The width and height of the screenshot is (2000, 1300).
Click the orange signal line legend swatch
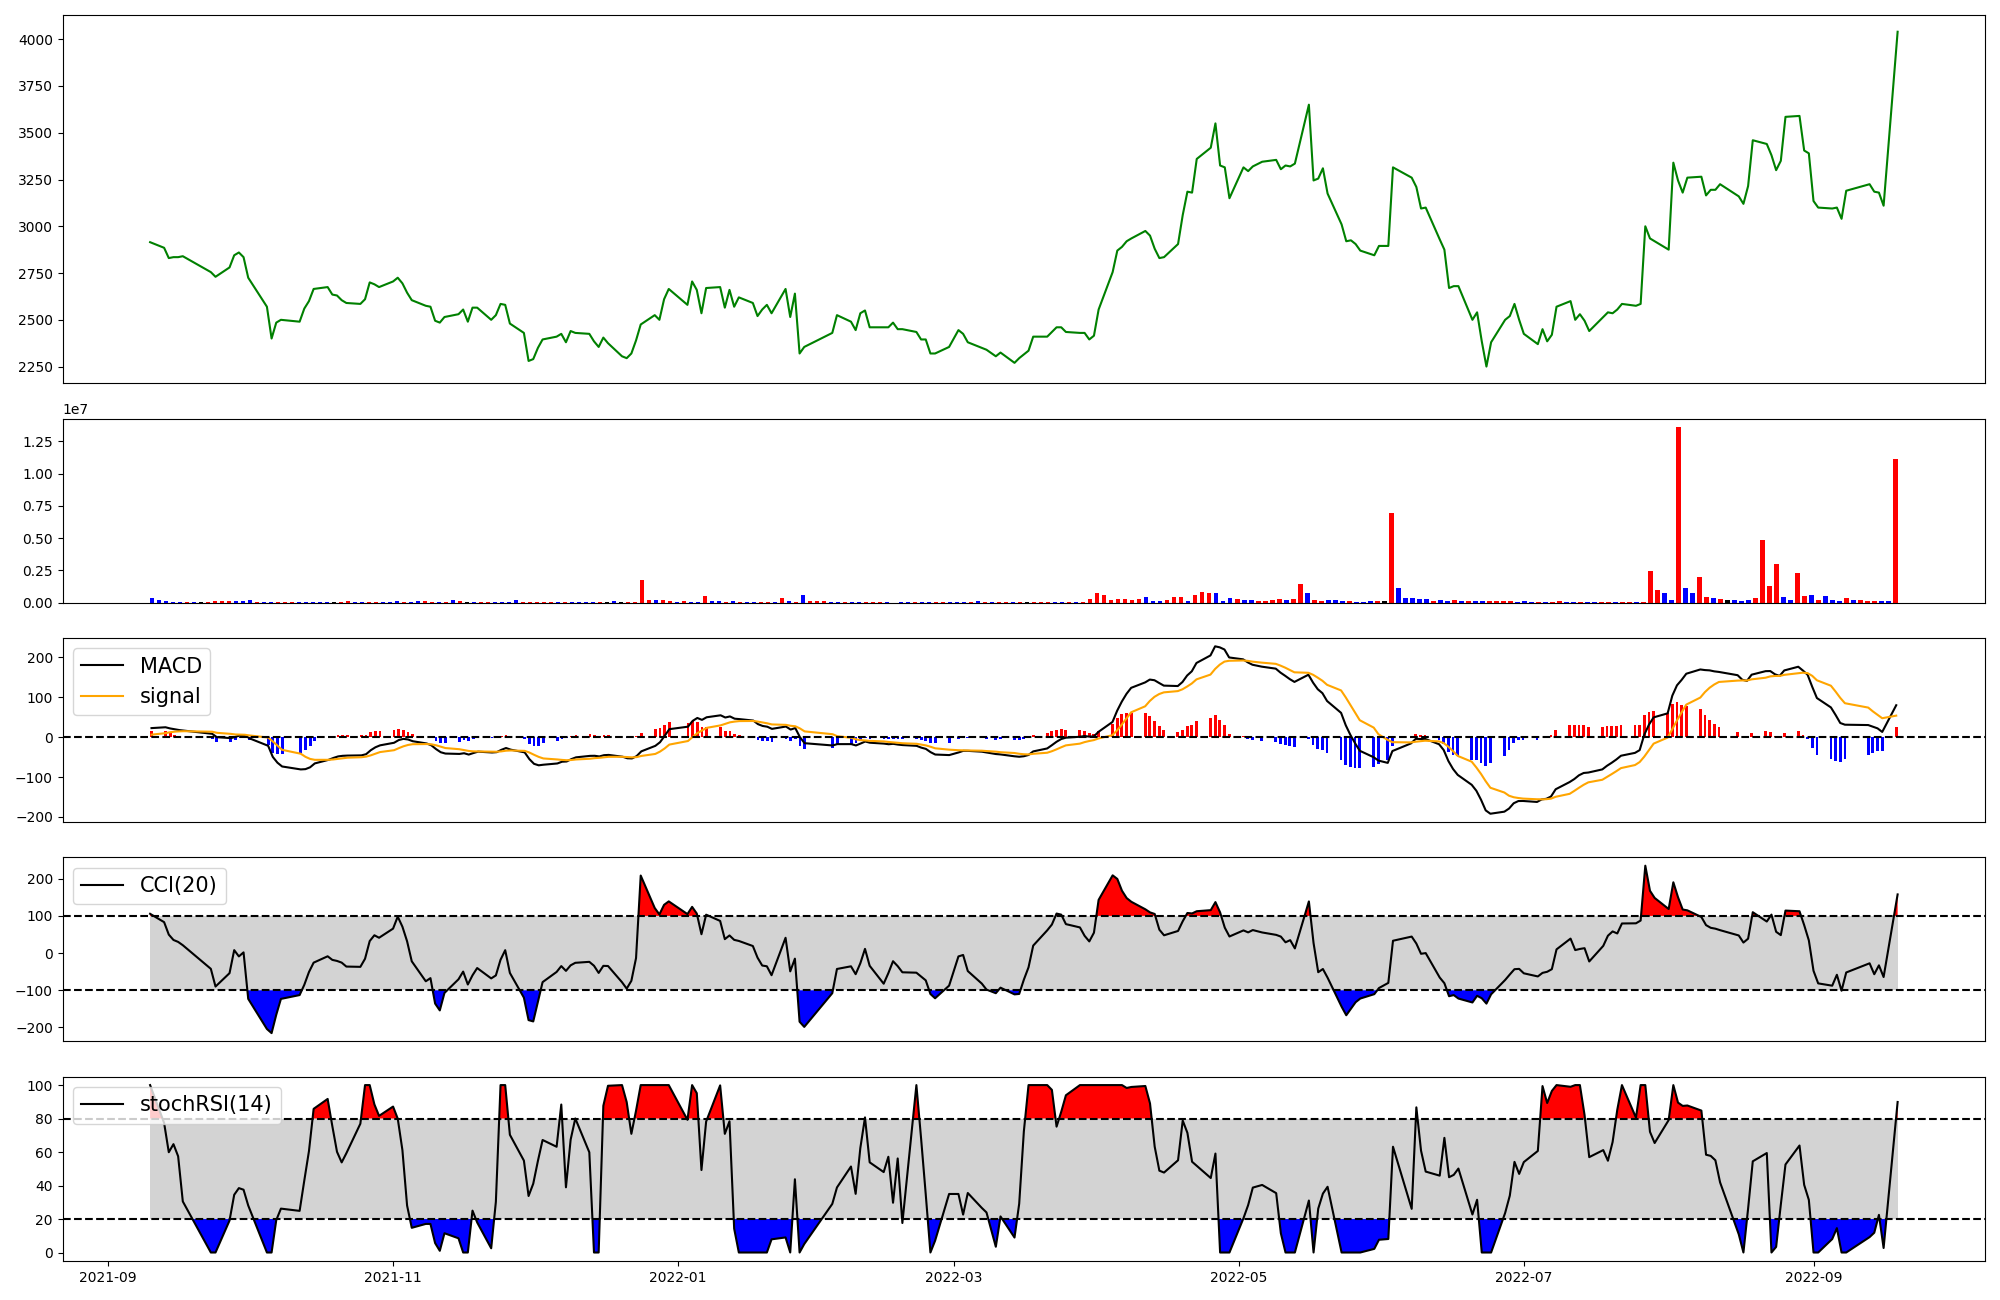pyautogui.click(x=102, y=696)
